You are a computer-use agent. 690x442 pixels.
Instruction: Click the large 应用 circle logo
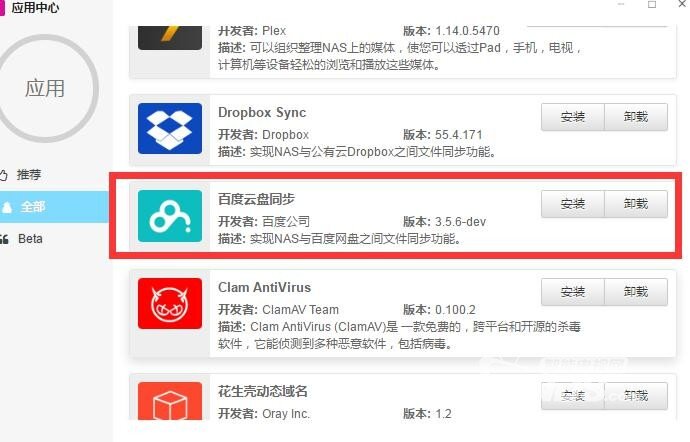[45, 88]
